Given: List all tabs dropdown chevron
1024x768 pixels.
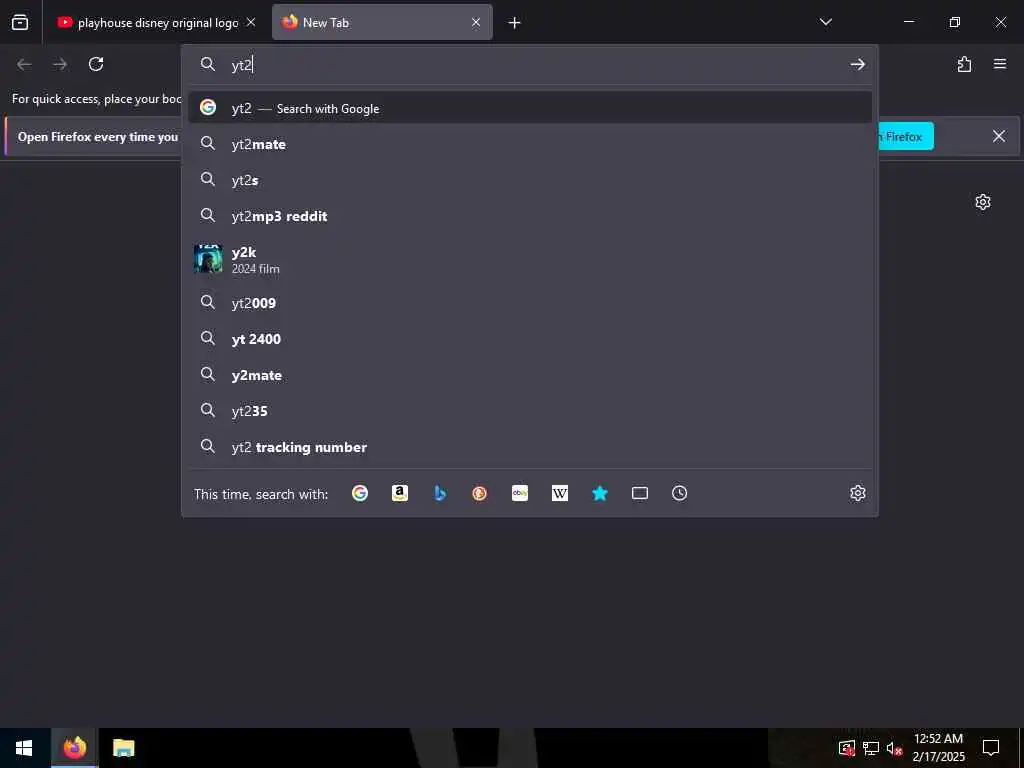Looking at the screenshot, I should pyautogui.click(x=825, y=22).
